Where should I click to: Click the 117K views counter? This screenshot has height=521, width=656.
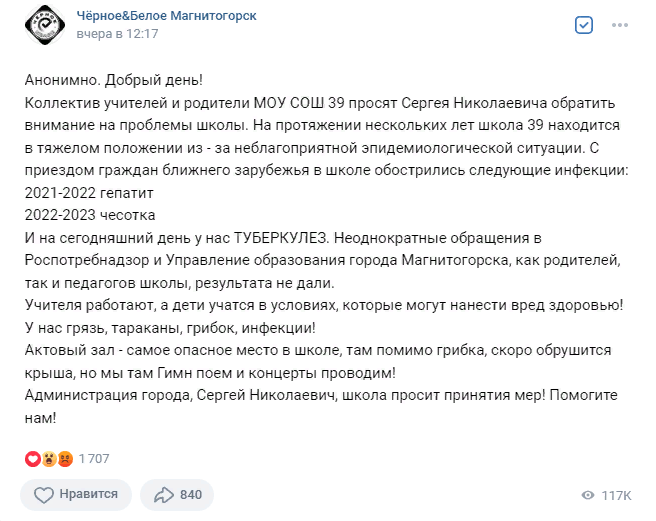(615, 496)
